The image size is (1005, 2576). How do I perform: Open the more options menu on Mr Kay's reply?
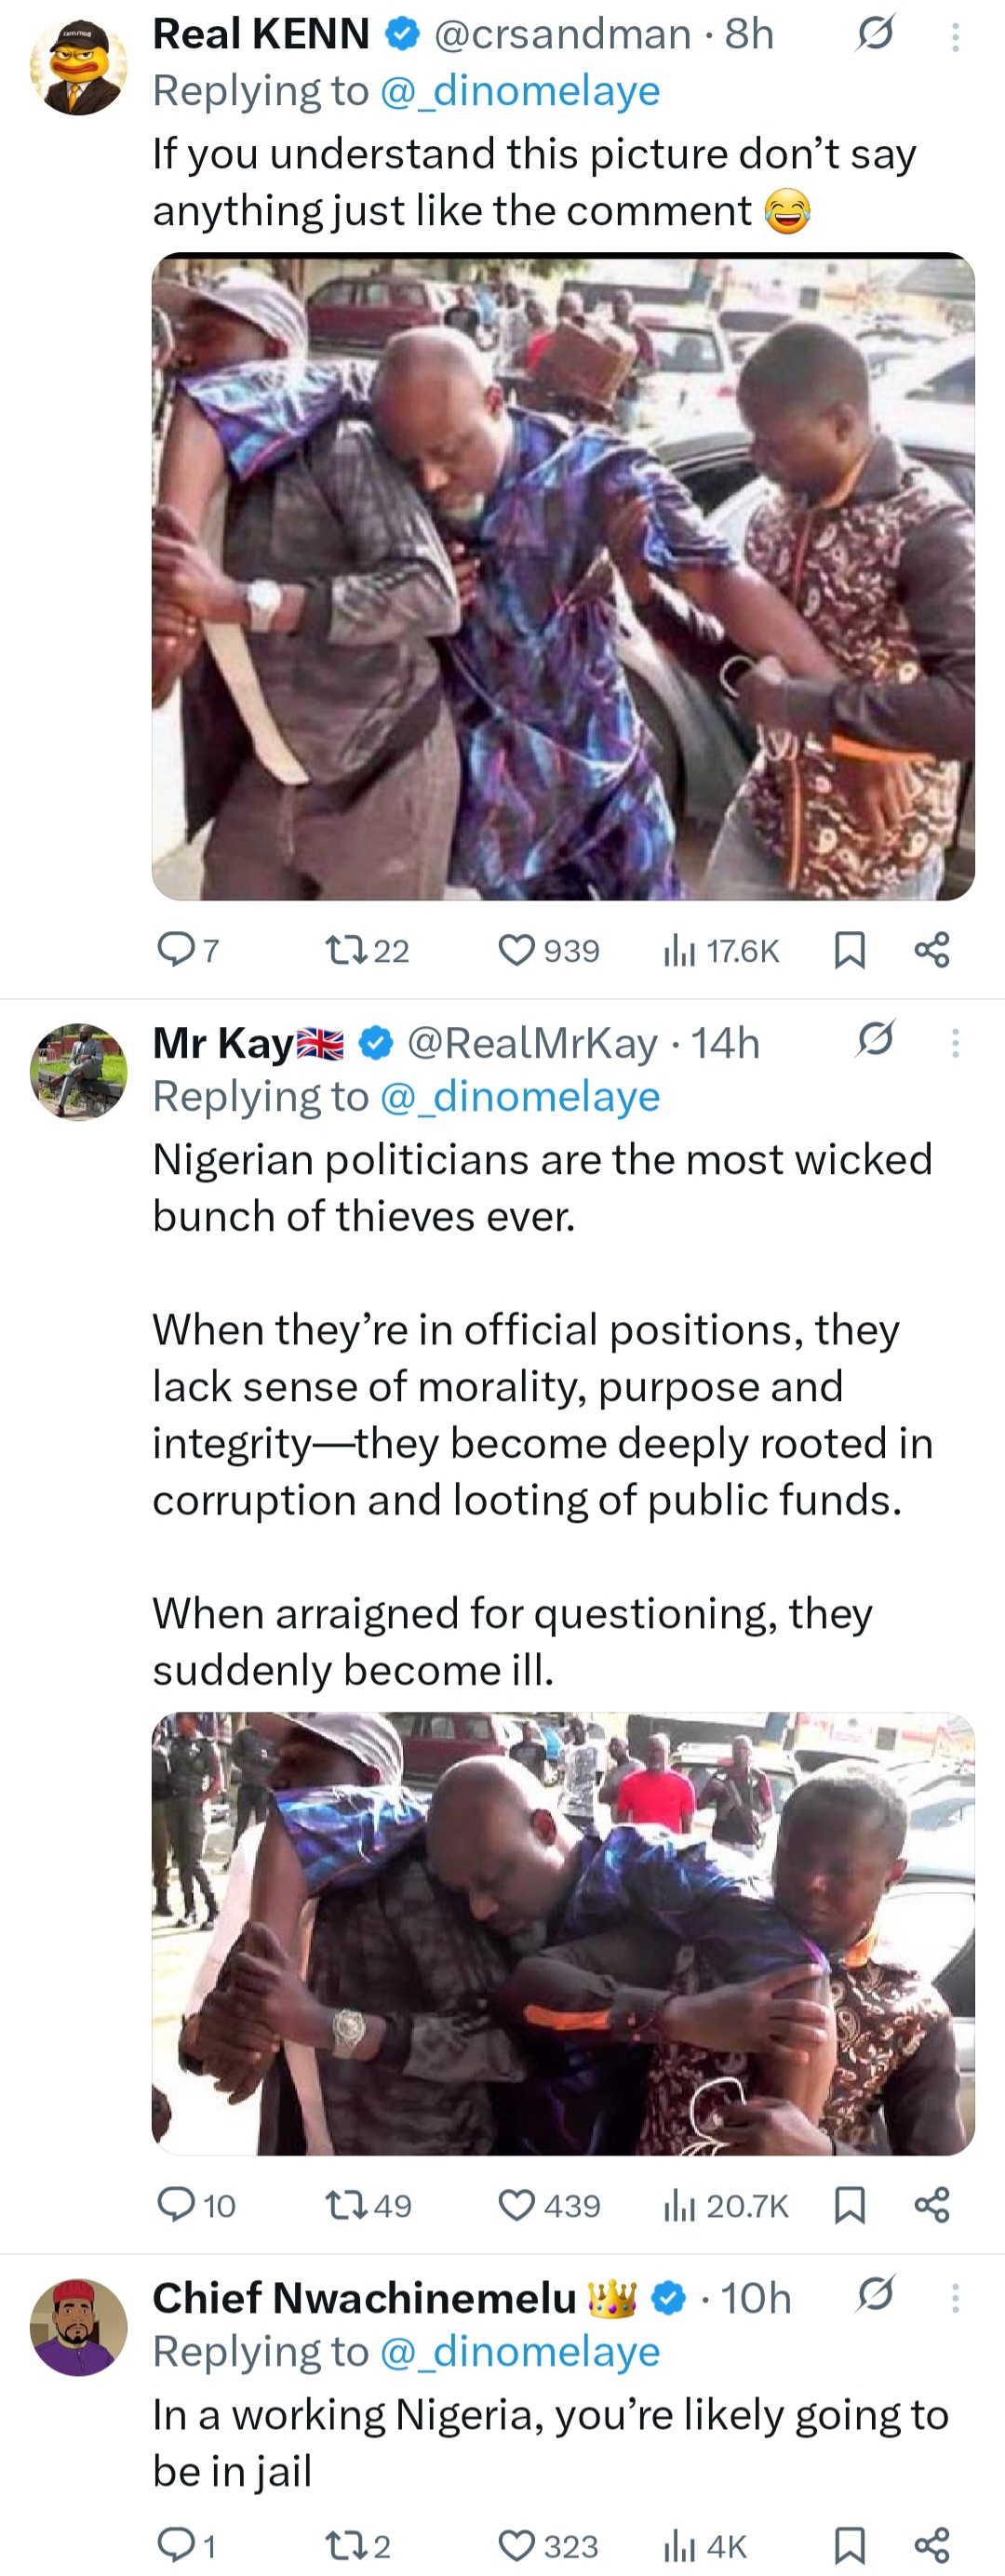click(x=954, y=1045)
